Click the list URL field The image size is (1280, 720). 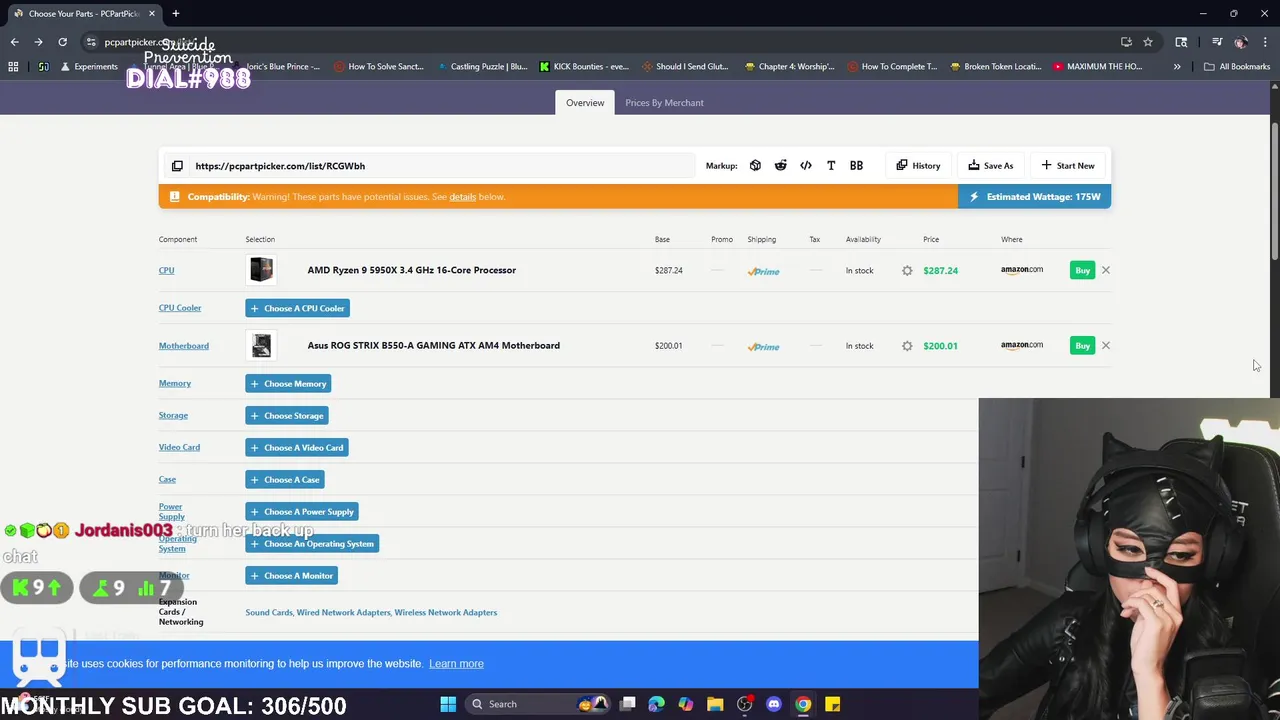443,166
